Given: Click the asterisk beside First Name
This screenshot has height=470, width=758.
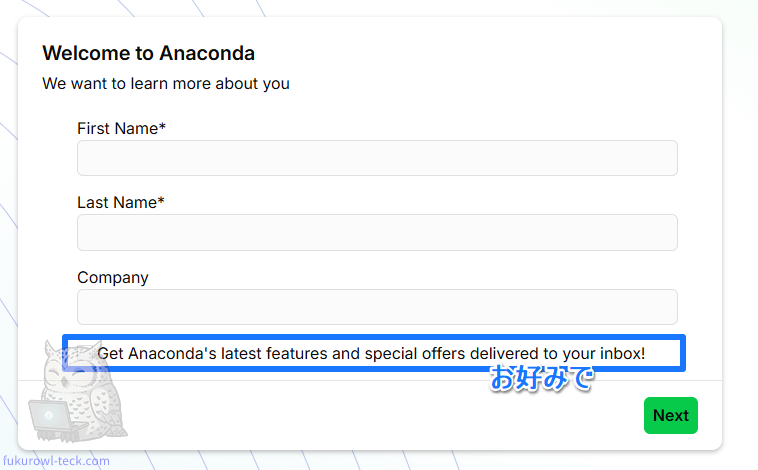Looking at the screenshot, I should [162, 127].
